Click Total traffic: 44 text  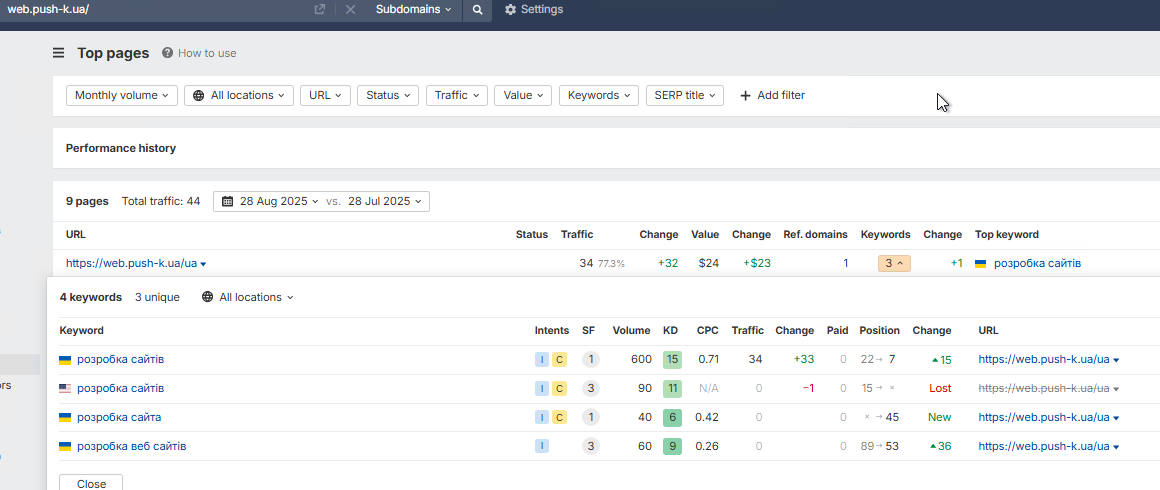click(x=161, y=201)
